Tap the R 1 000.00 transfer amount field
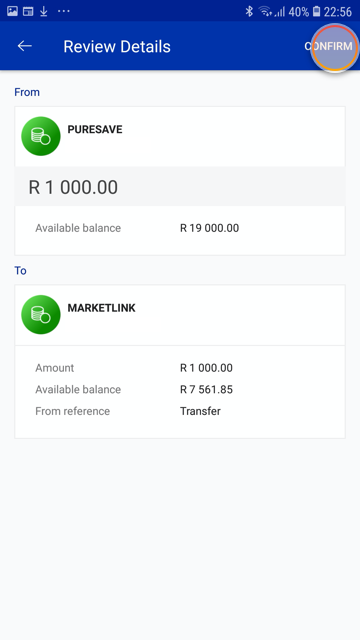Viewport: 360px width, 640px height. (x=180, y=187)
